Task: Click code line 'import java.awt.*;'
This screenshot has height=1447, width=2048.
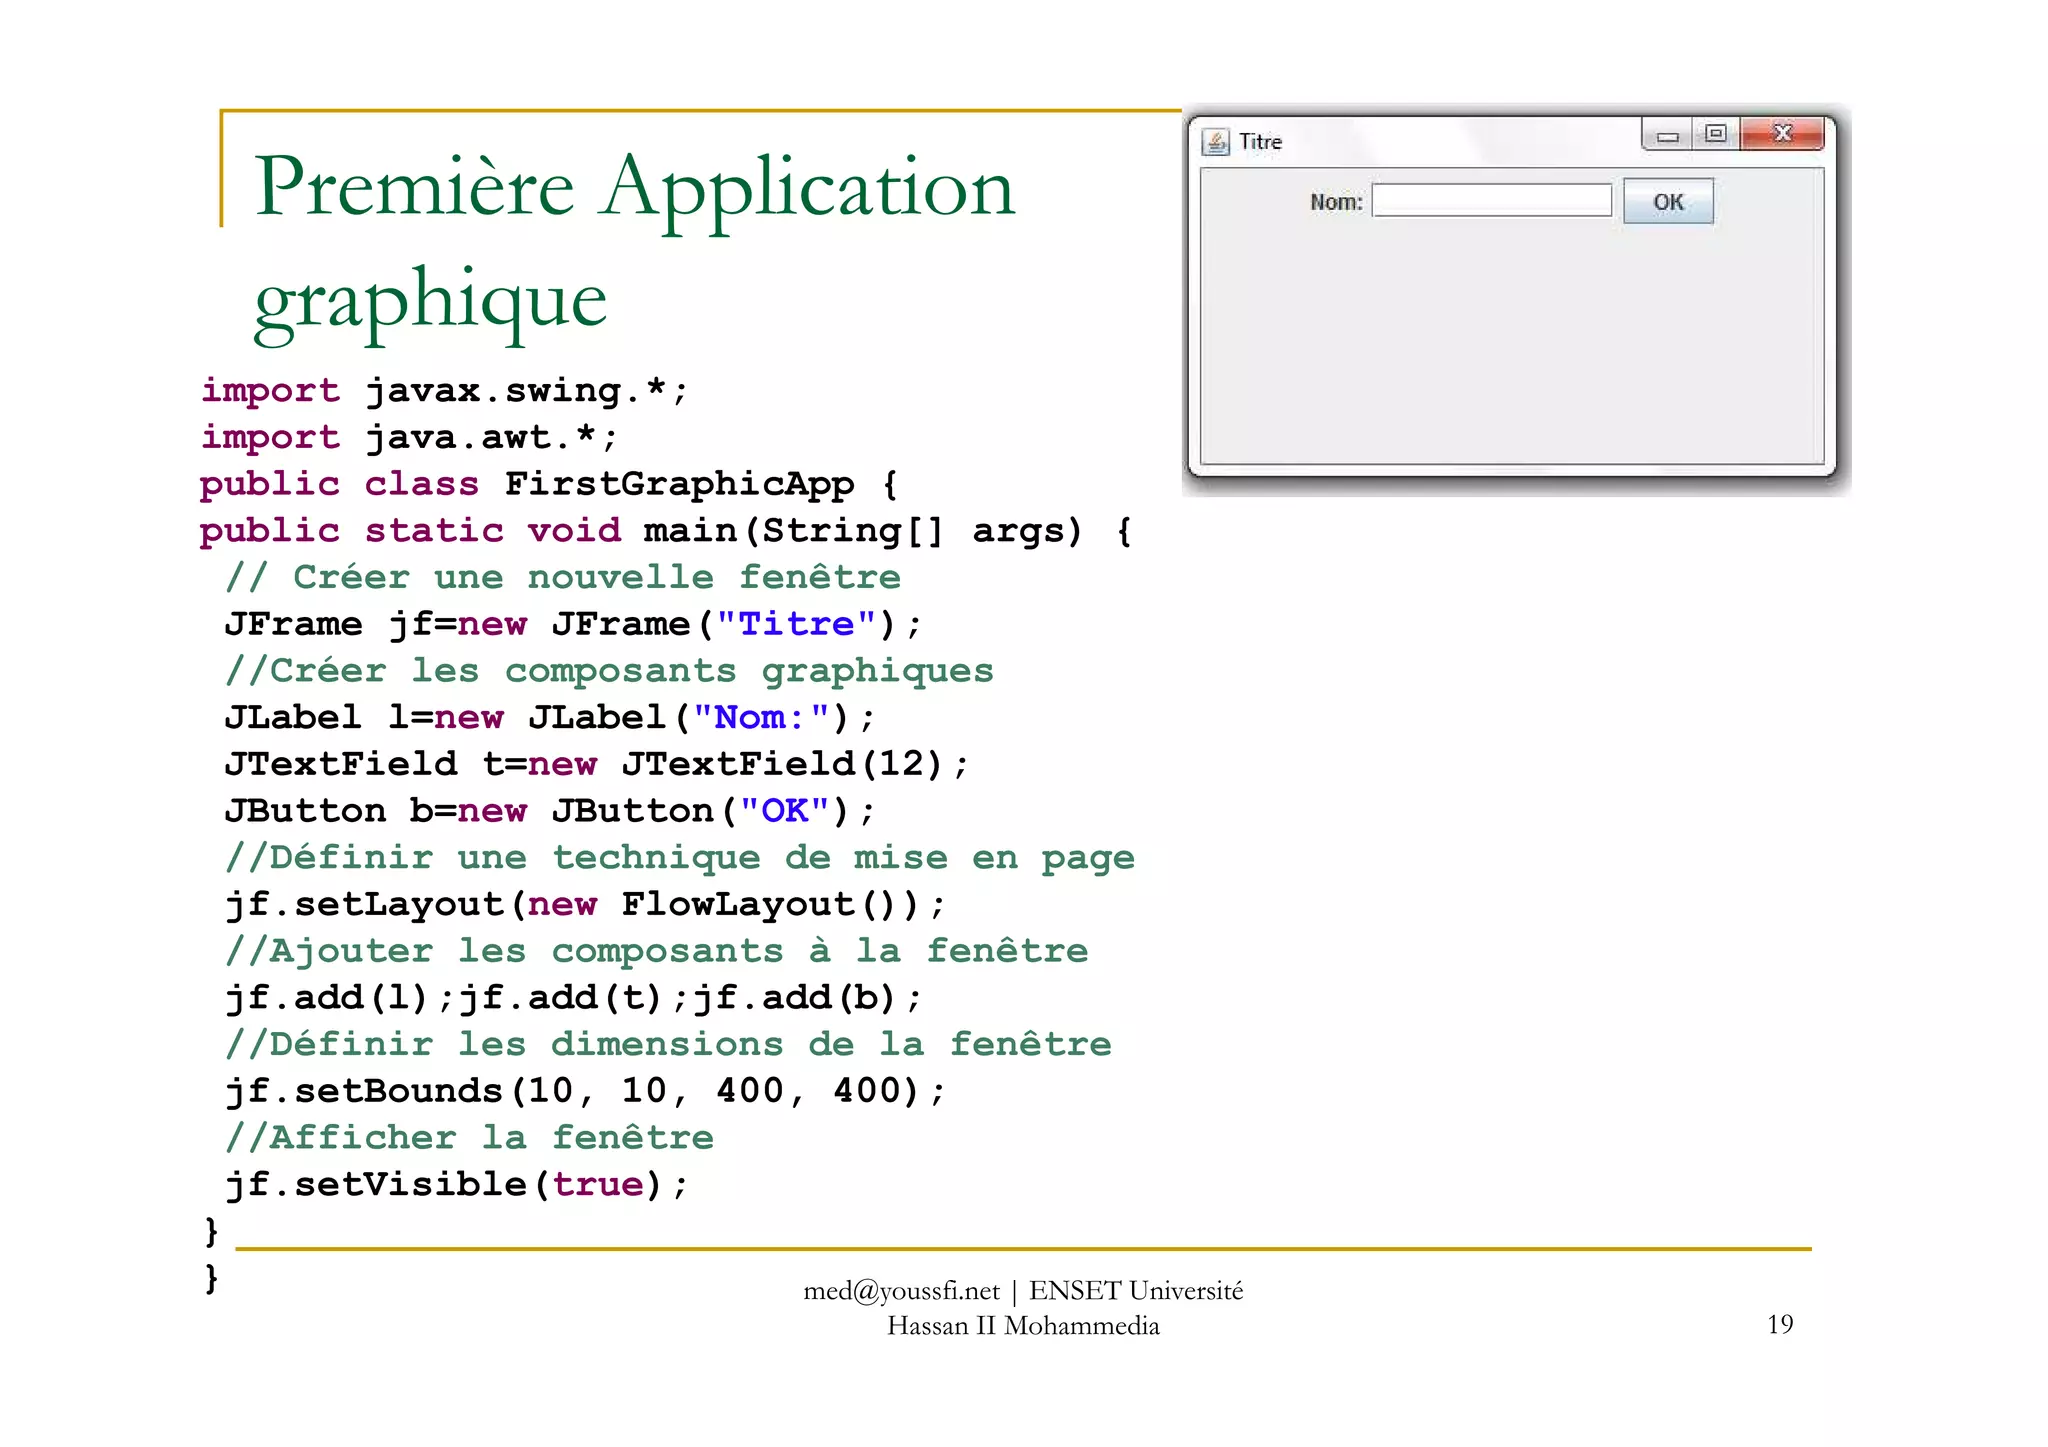Action: tap(409, 437)
